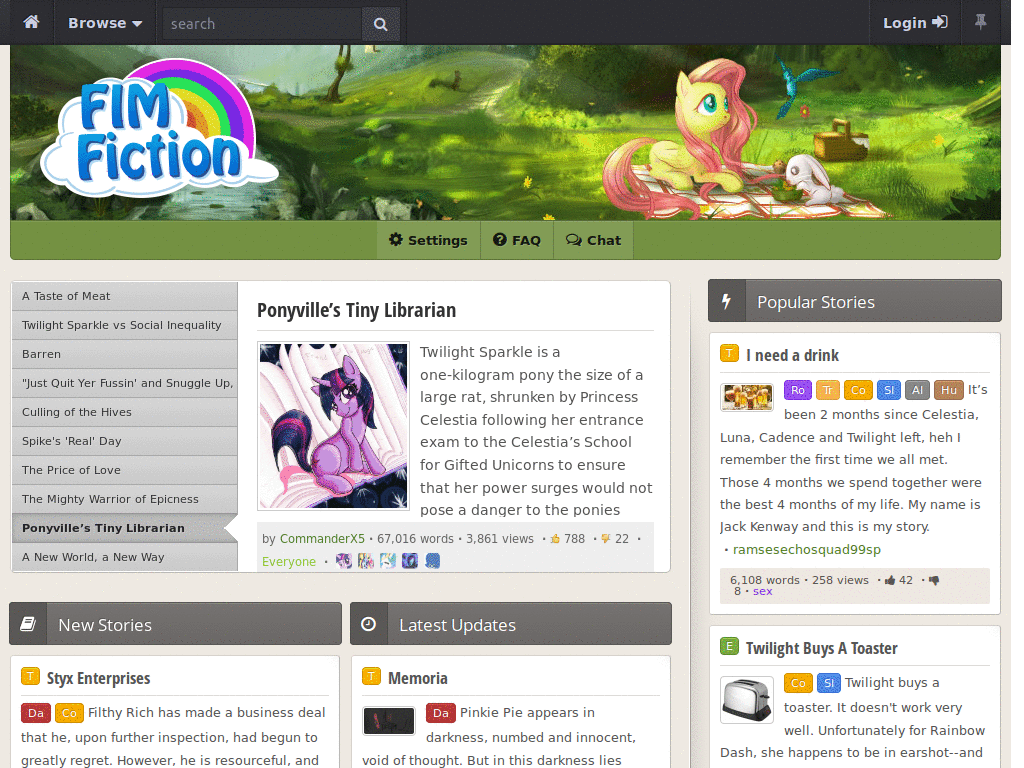The image size is (1024, 768).
Task: Click the home icon in navbar
Action: 31,22
